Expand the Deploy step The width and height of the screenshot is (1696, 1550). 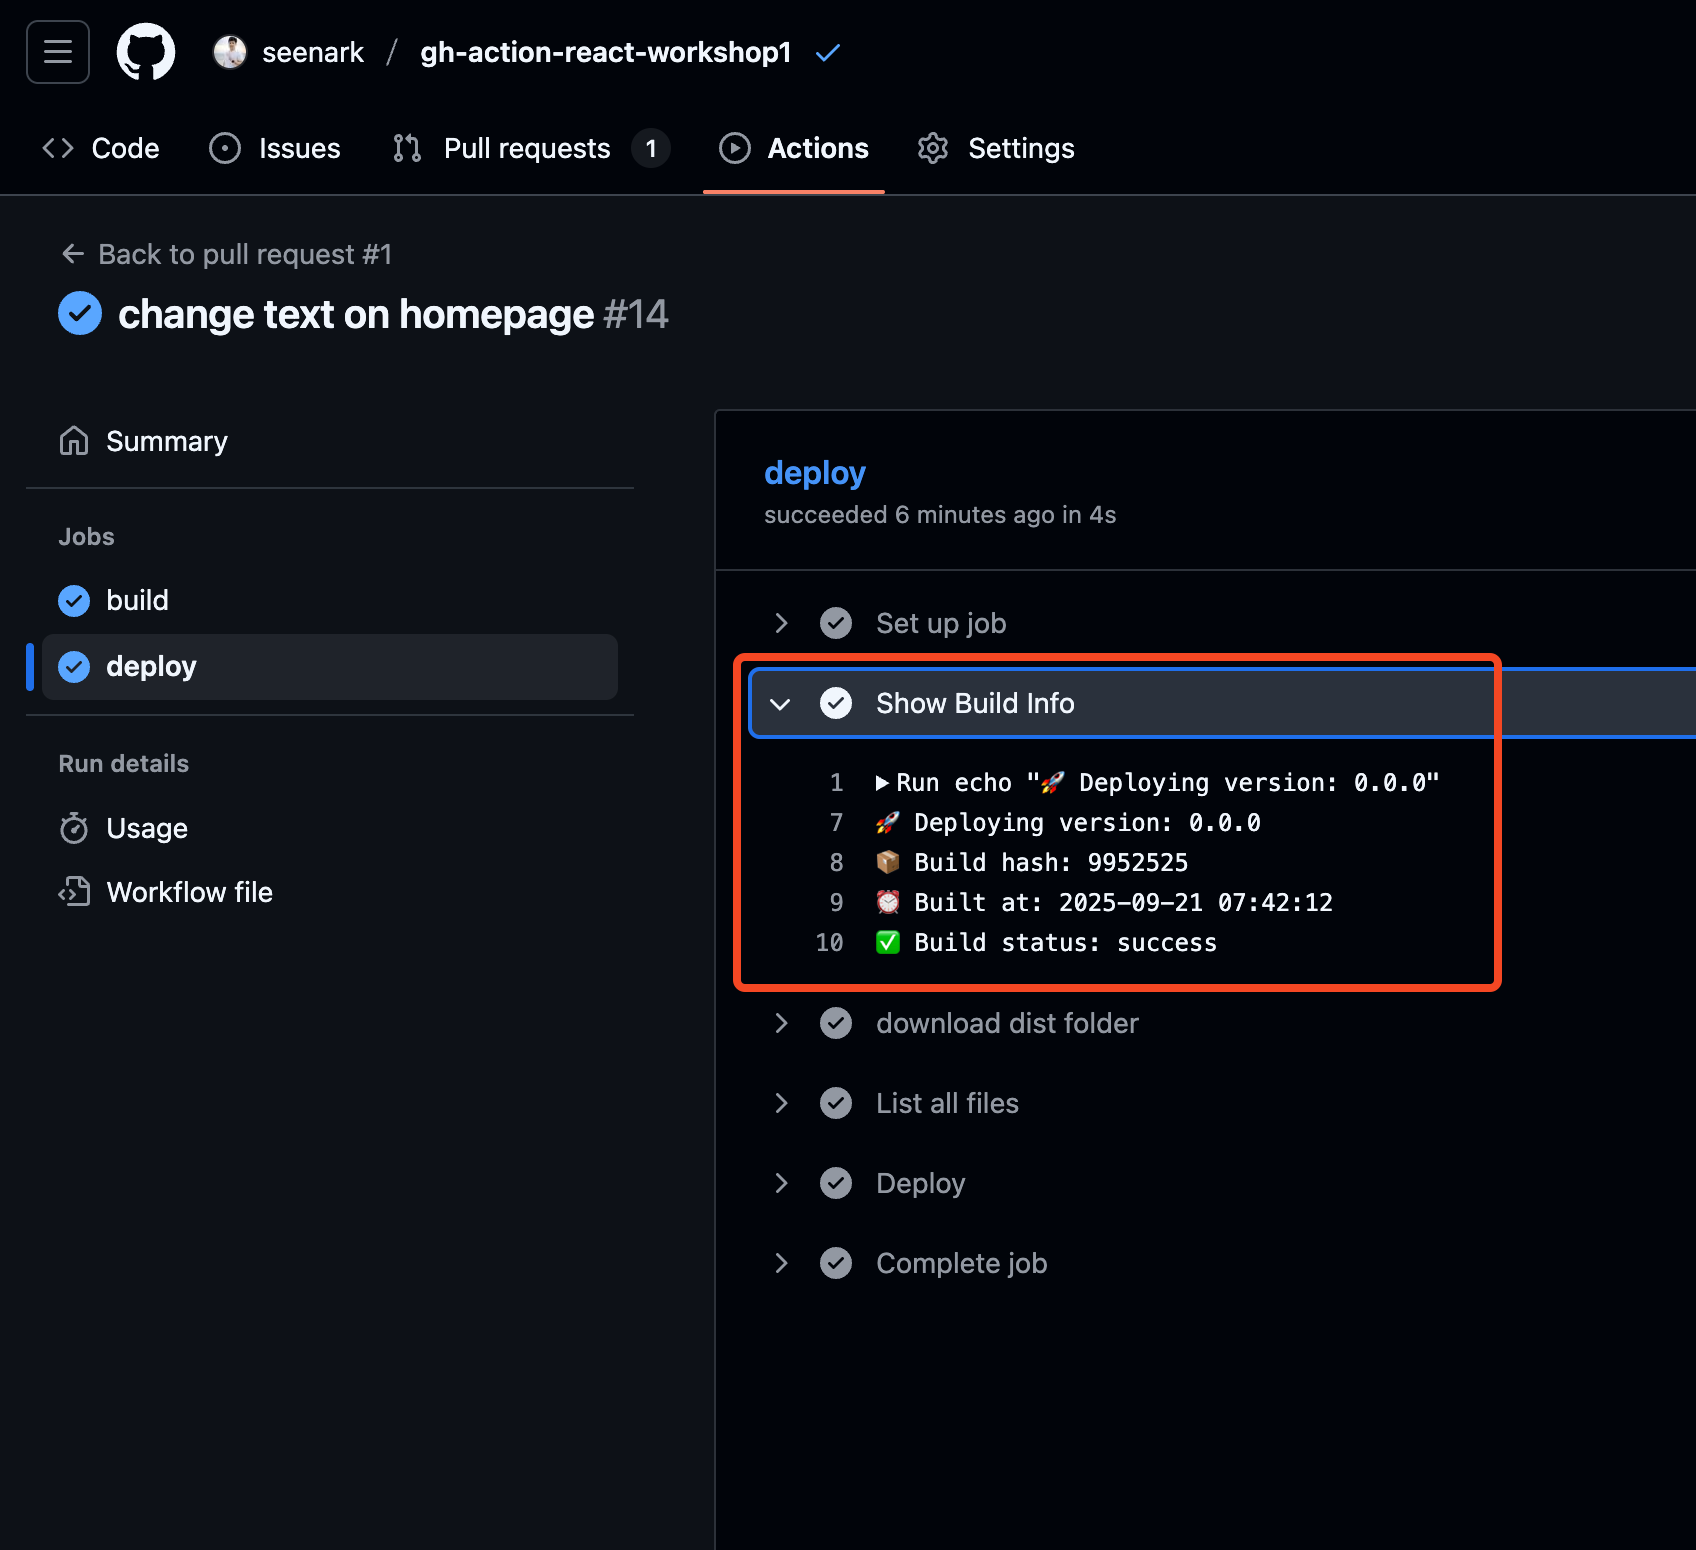pyautogui.click(x=781, y=1183)
